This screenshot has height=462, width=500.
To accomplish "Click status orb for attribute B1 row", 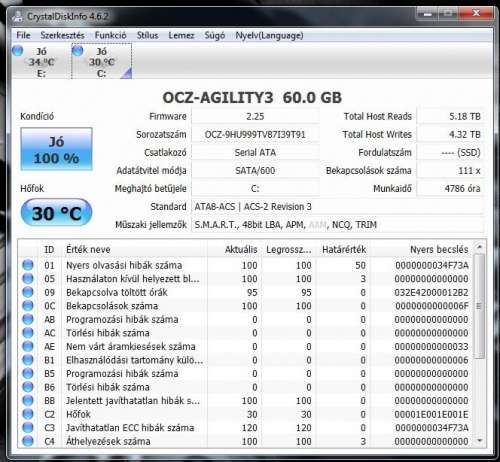I will coord(28,360).
